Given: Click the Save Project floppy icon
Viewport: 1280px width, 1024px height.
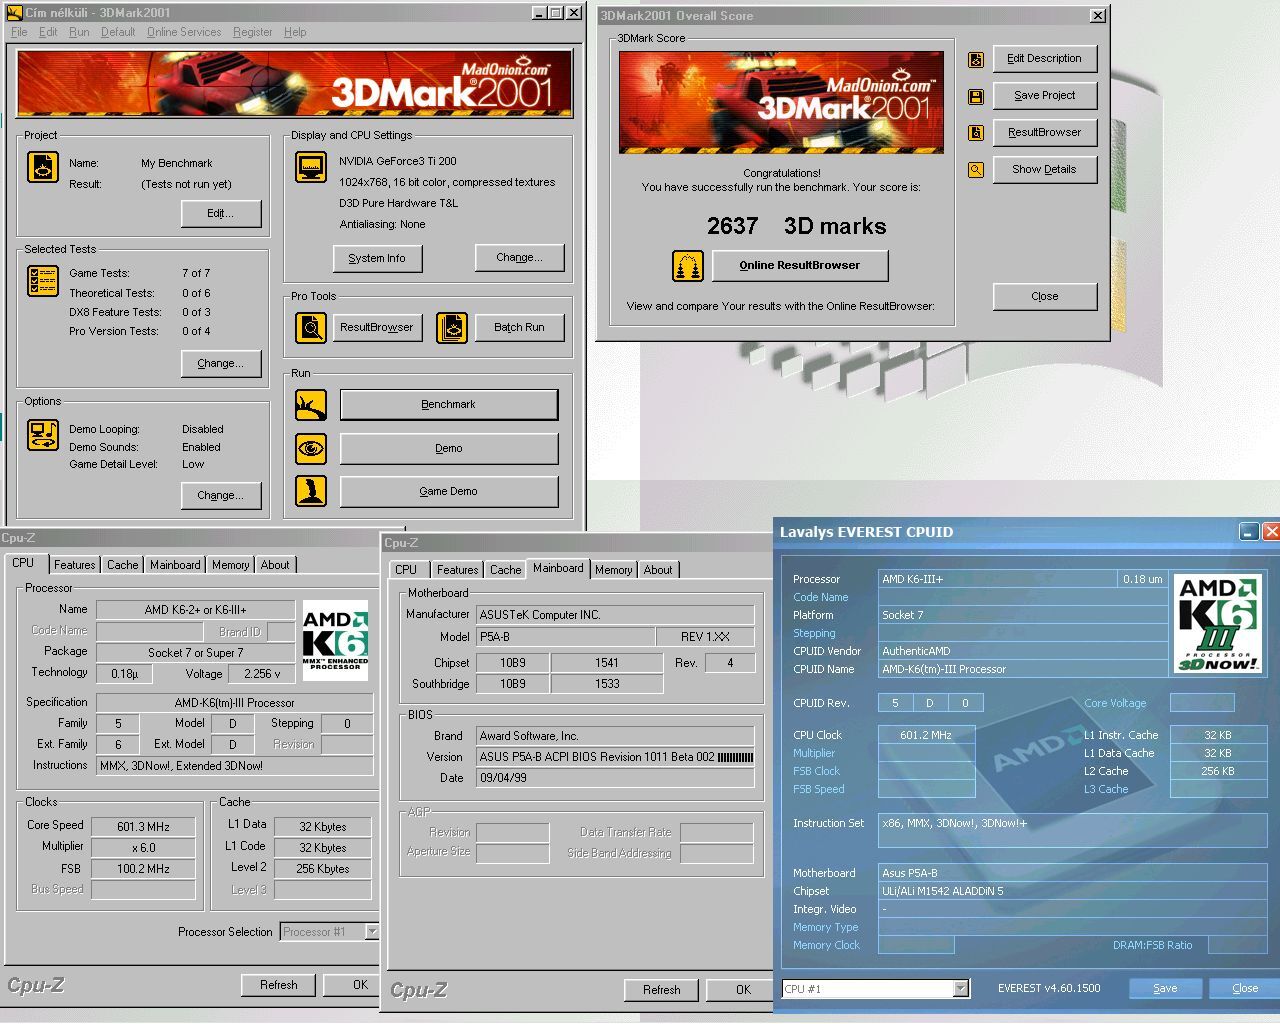Looking at the screenshot, I should coord(976,97).
